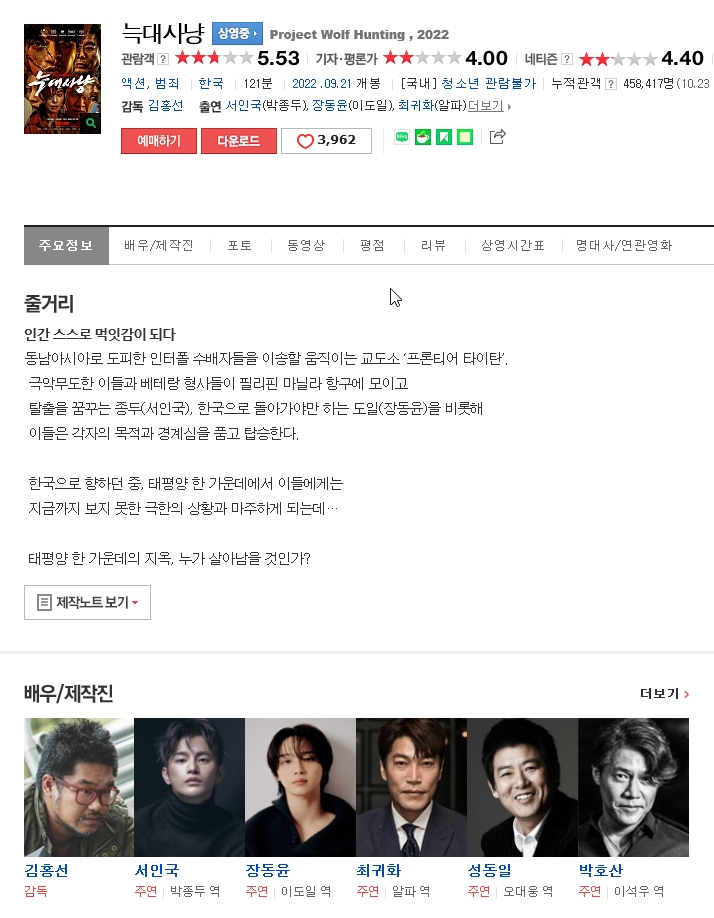Expand 제작노트 보기 dropdown

pos(87,602)
